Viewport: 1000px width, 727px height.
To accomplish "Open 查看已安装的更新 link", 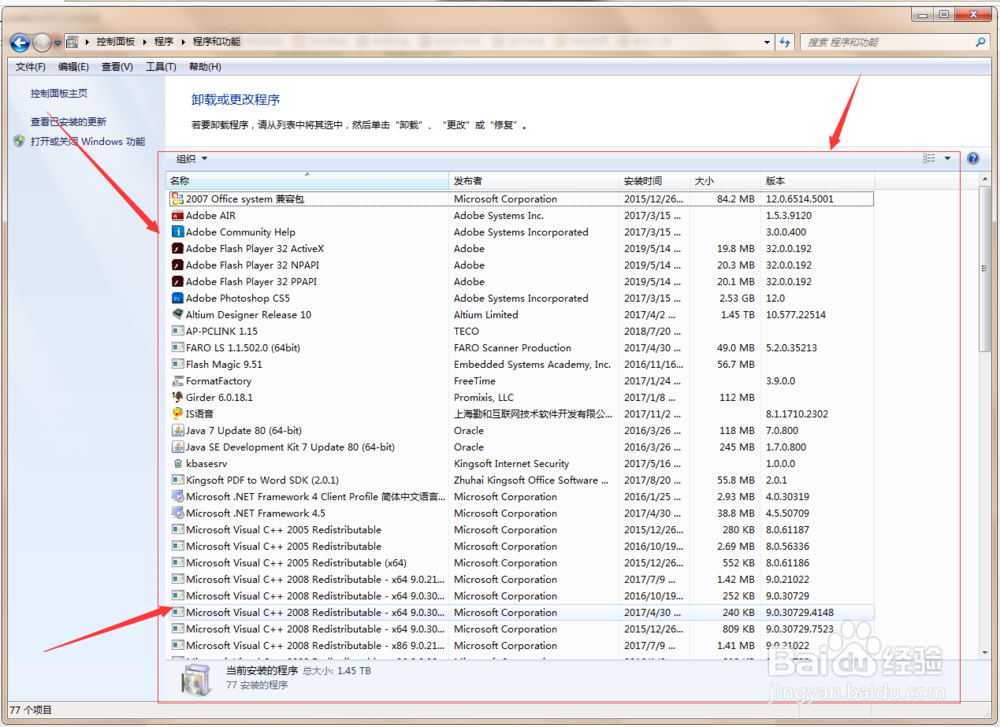I will point(68,122).
